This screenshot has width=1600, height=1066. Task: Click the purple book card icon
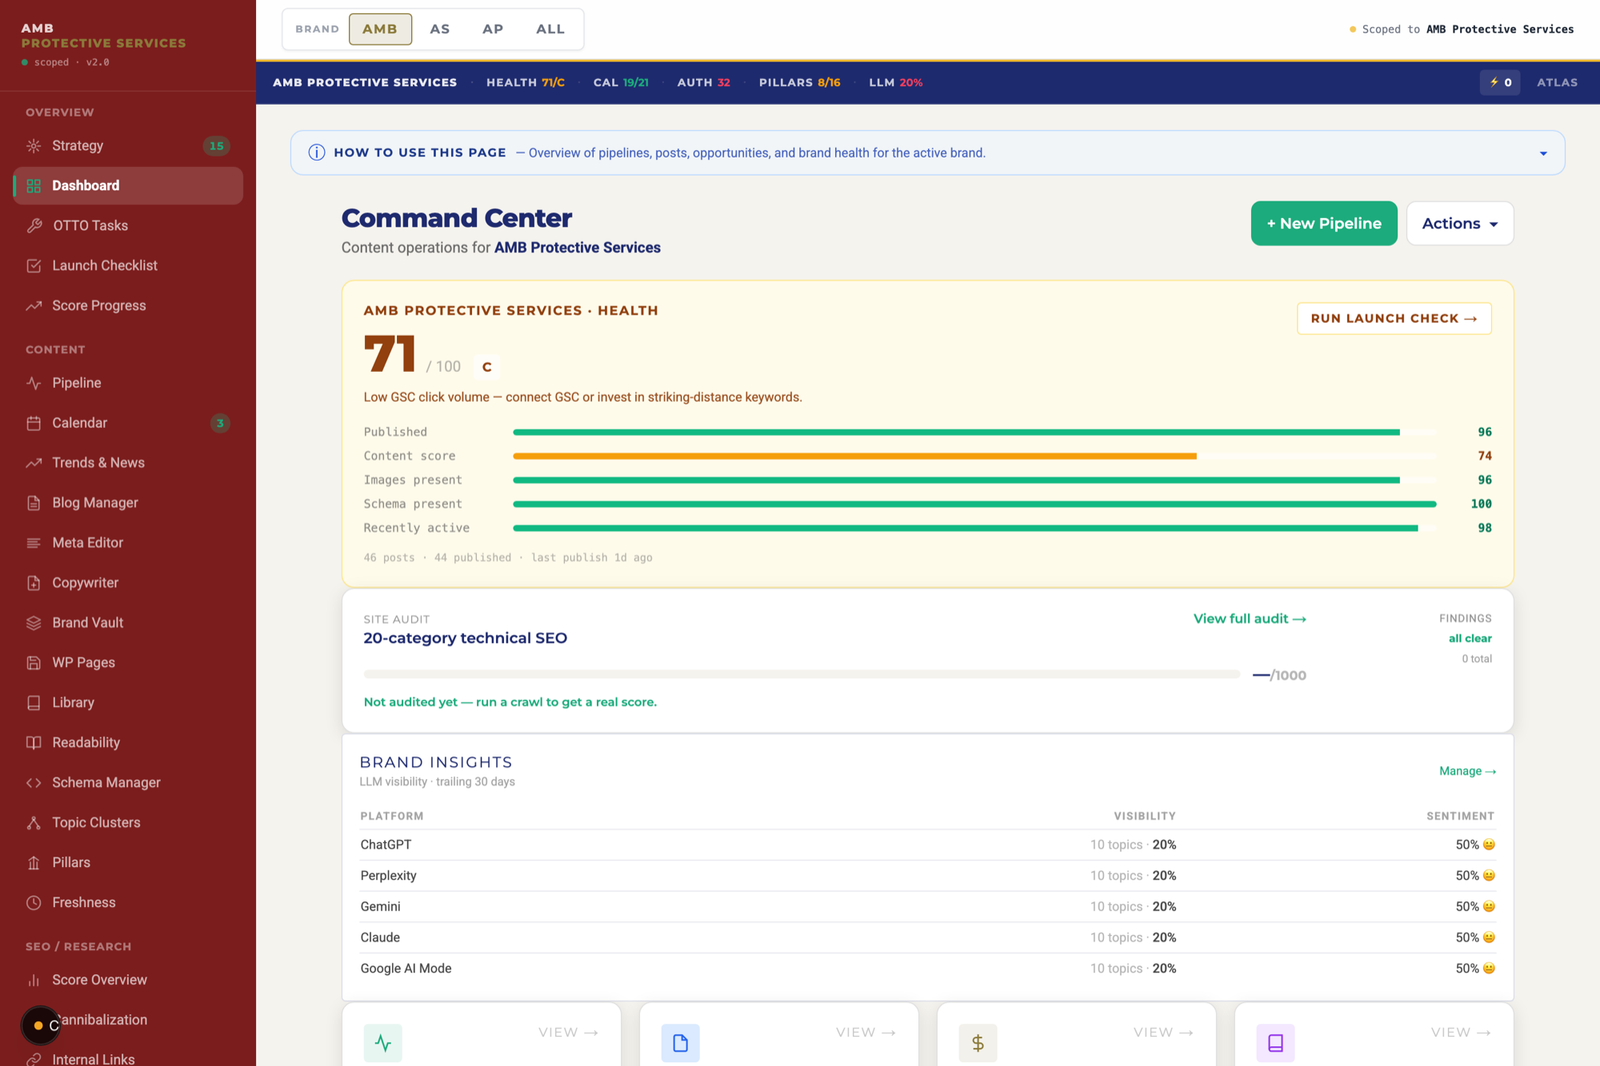[x=1275, y=1043]
